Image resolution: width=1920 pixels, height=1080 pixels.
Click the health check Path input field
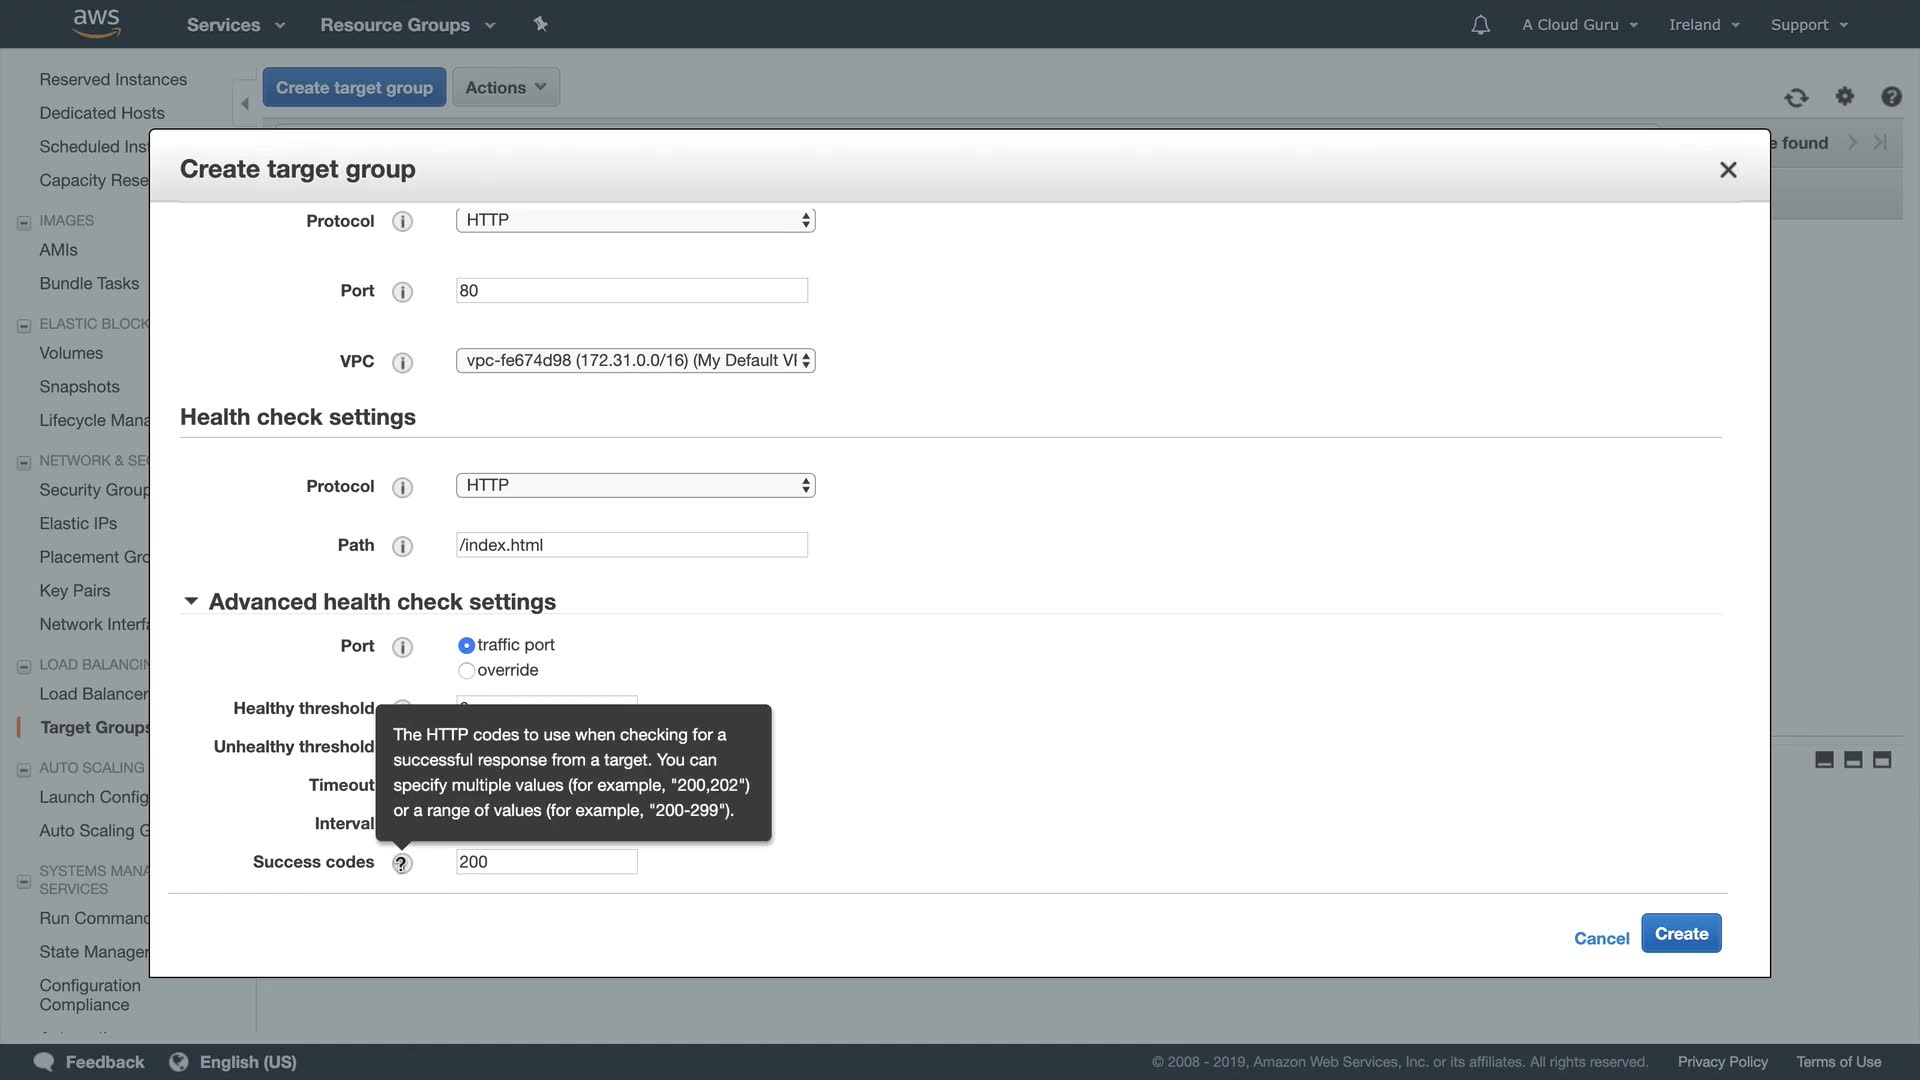[631, 545]
